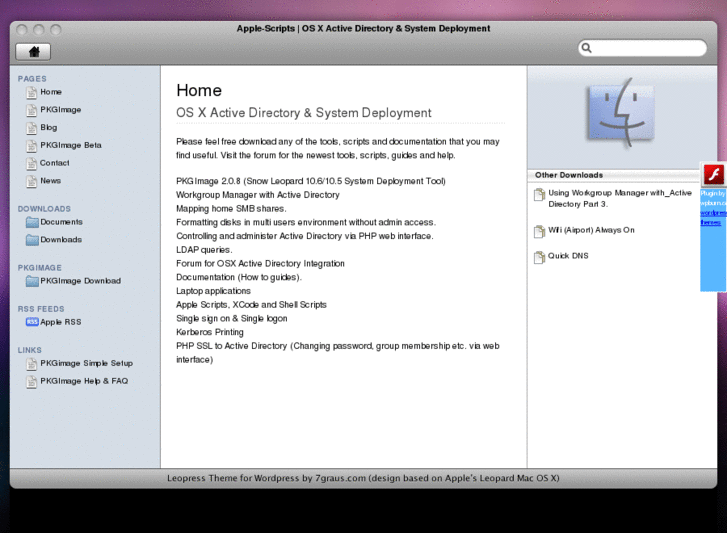Open the PKGImage Beta page
The height and width of the screenshot is (545, 727).
click(x=71, y=145)
